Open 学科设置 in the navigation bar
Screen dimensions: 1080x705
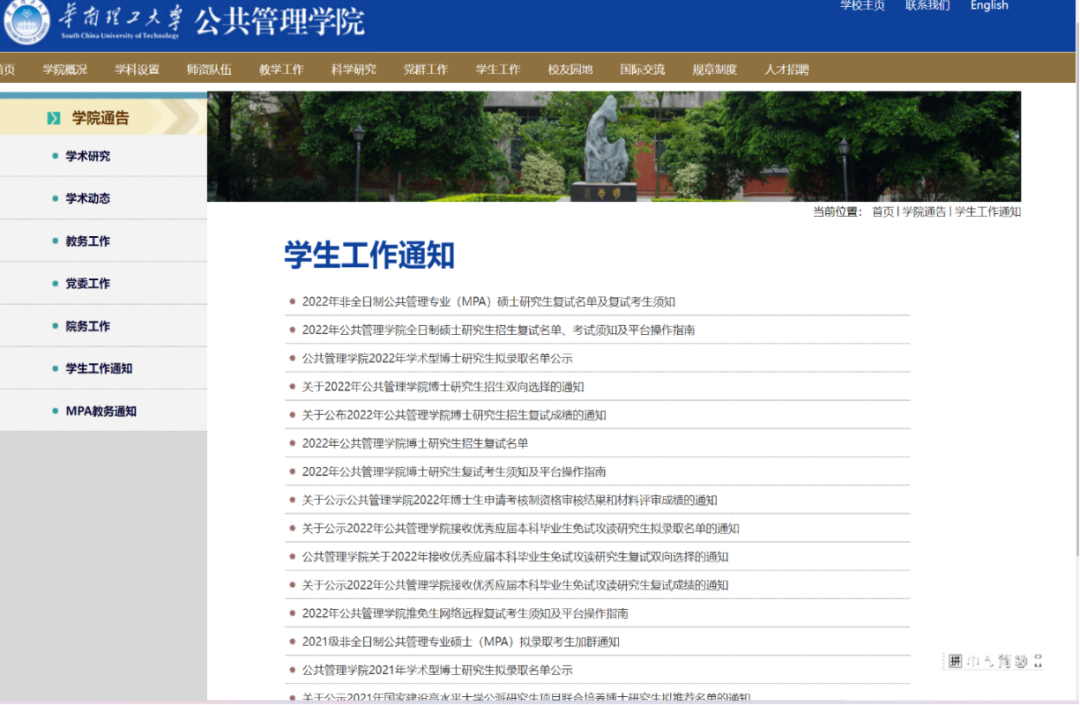coord(137,70)
